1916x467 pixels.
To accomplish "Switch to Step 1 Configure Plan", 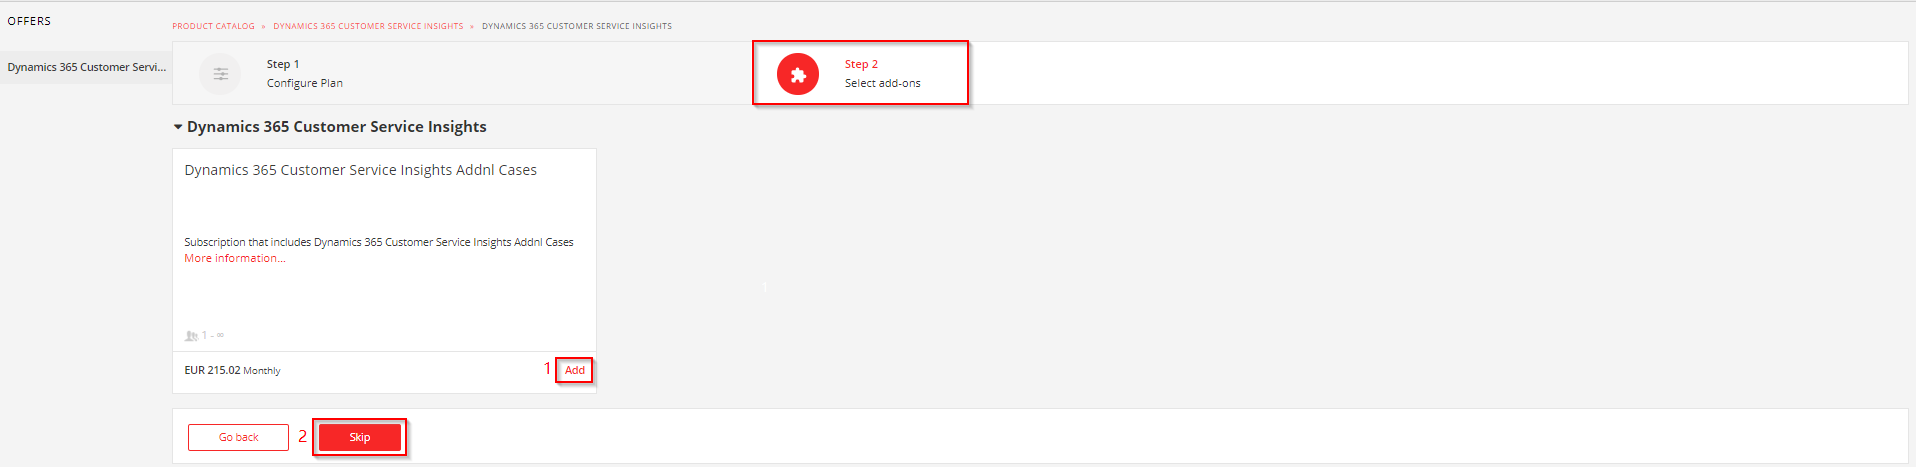I will pos(304,74).
